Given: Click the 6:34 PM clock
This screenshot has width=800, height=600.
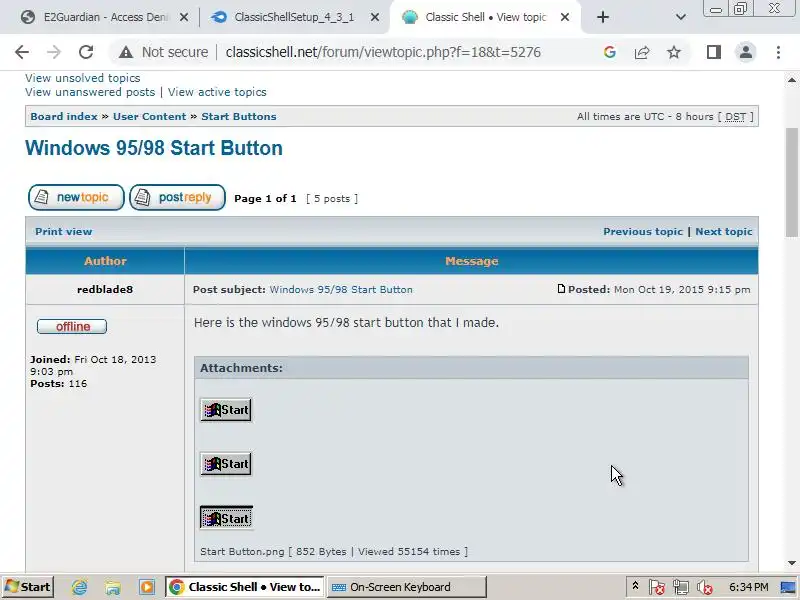Looking at the screenshot, I should pos(748,587).
